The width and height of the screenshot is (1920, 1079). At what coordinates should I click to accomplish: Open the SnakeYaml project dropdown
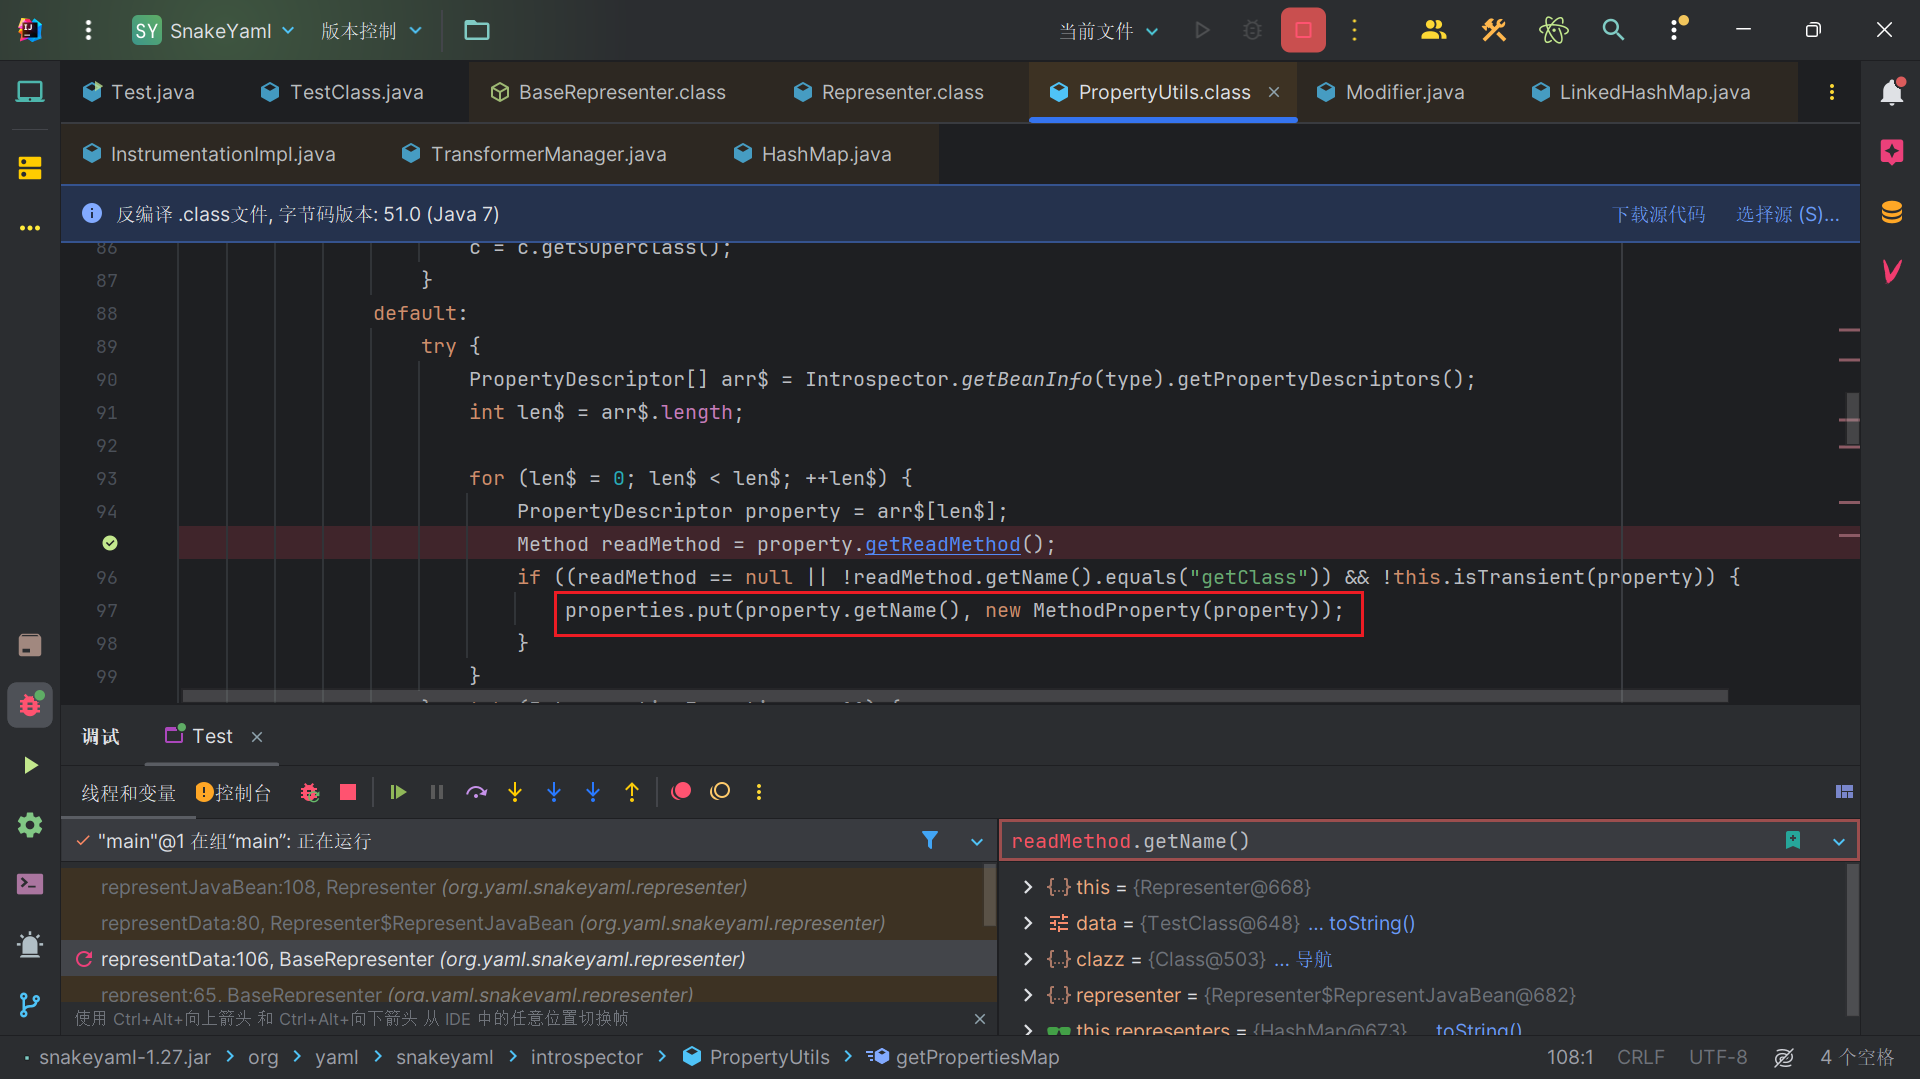coord(215,30)
